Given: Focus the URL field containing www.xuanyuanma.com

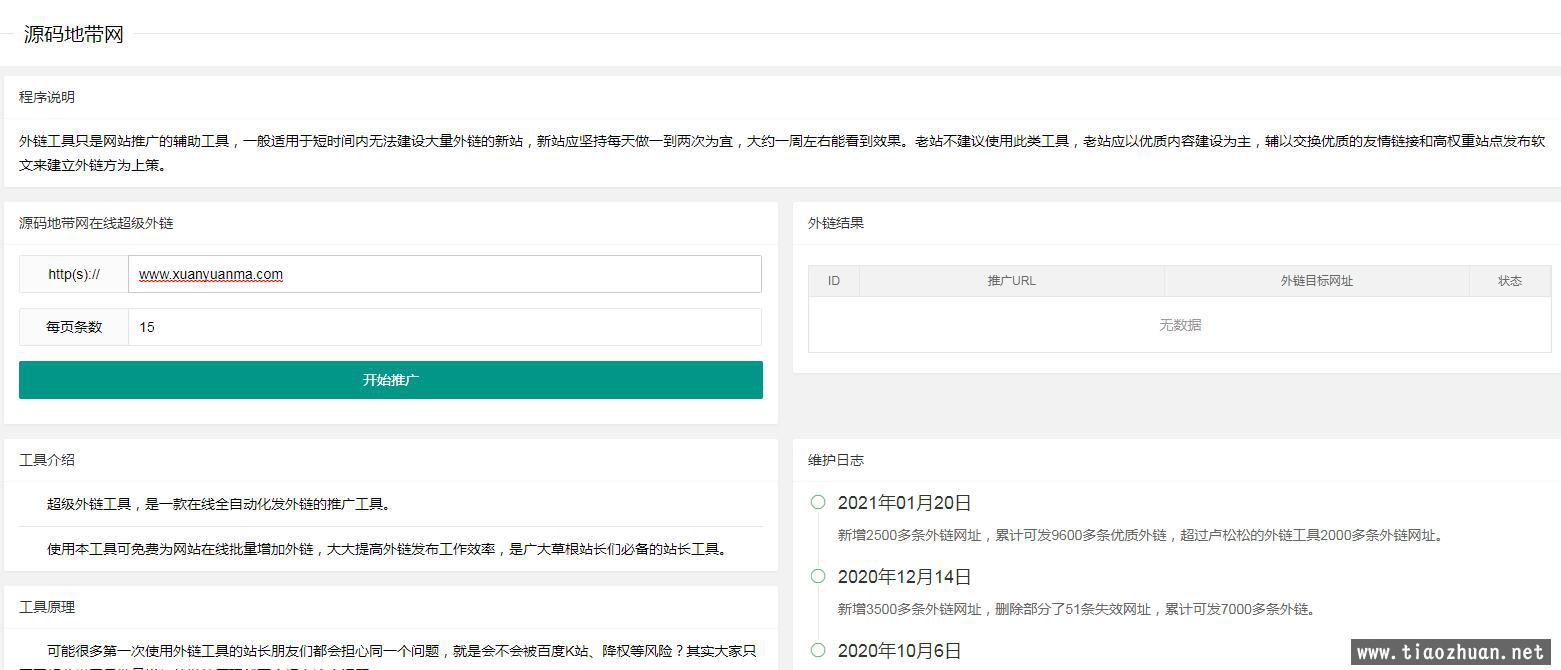Looking at the screenshot, I should (x=445, y=274).
